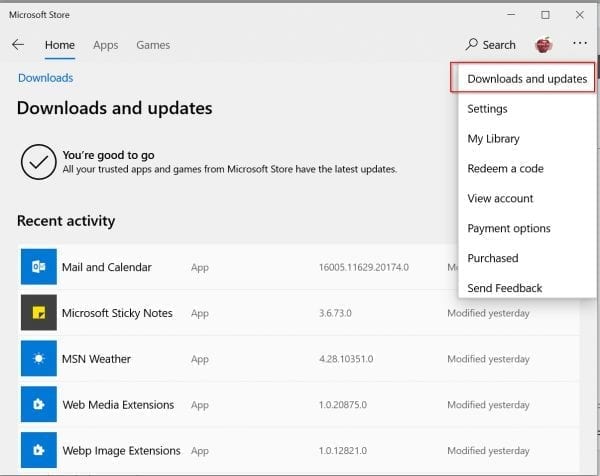
Task: Click the Mail and Calendar app icon
Action: [39, 267]
